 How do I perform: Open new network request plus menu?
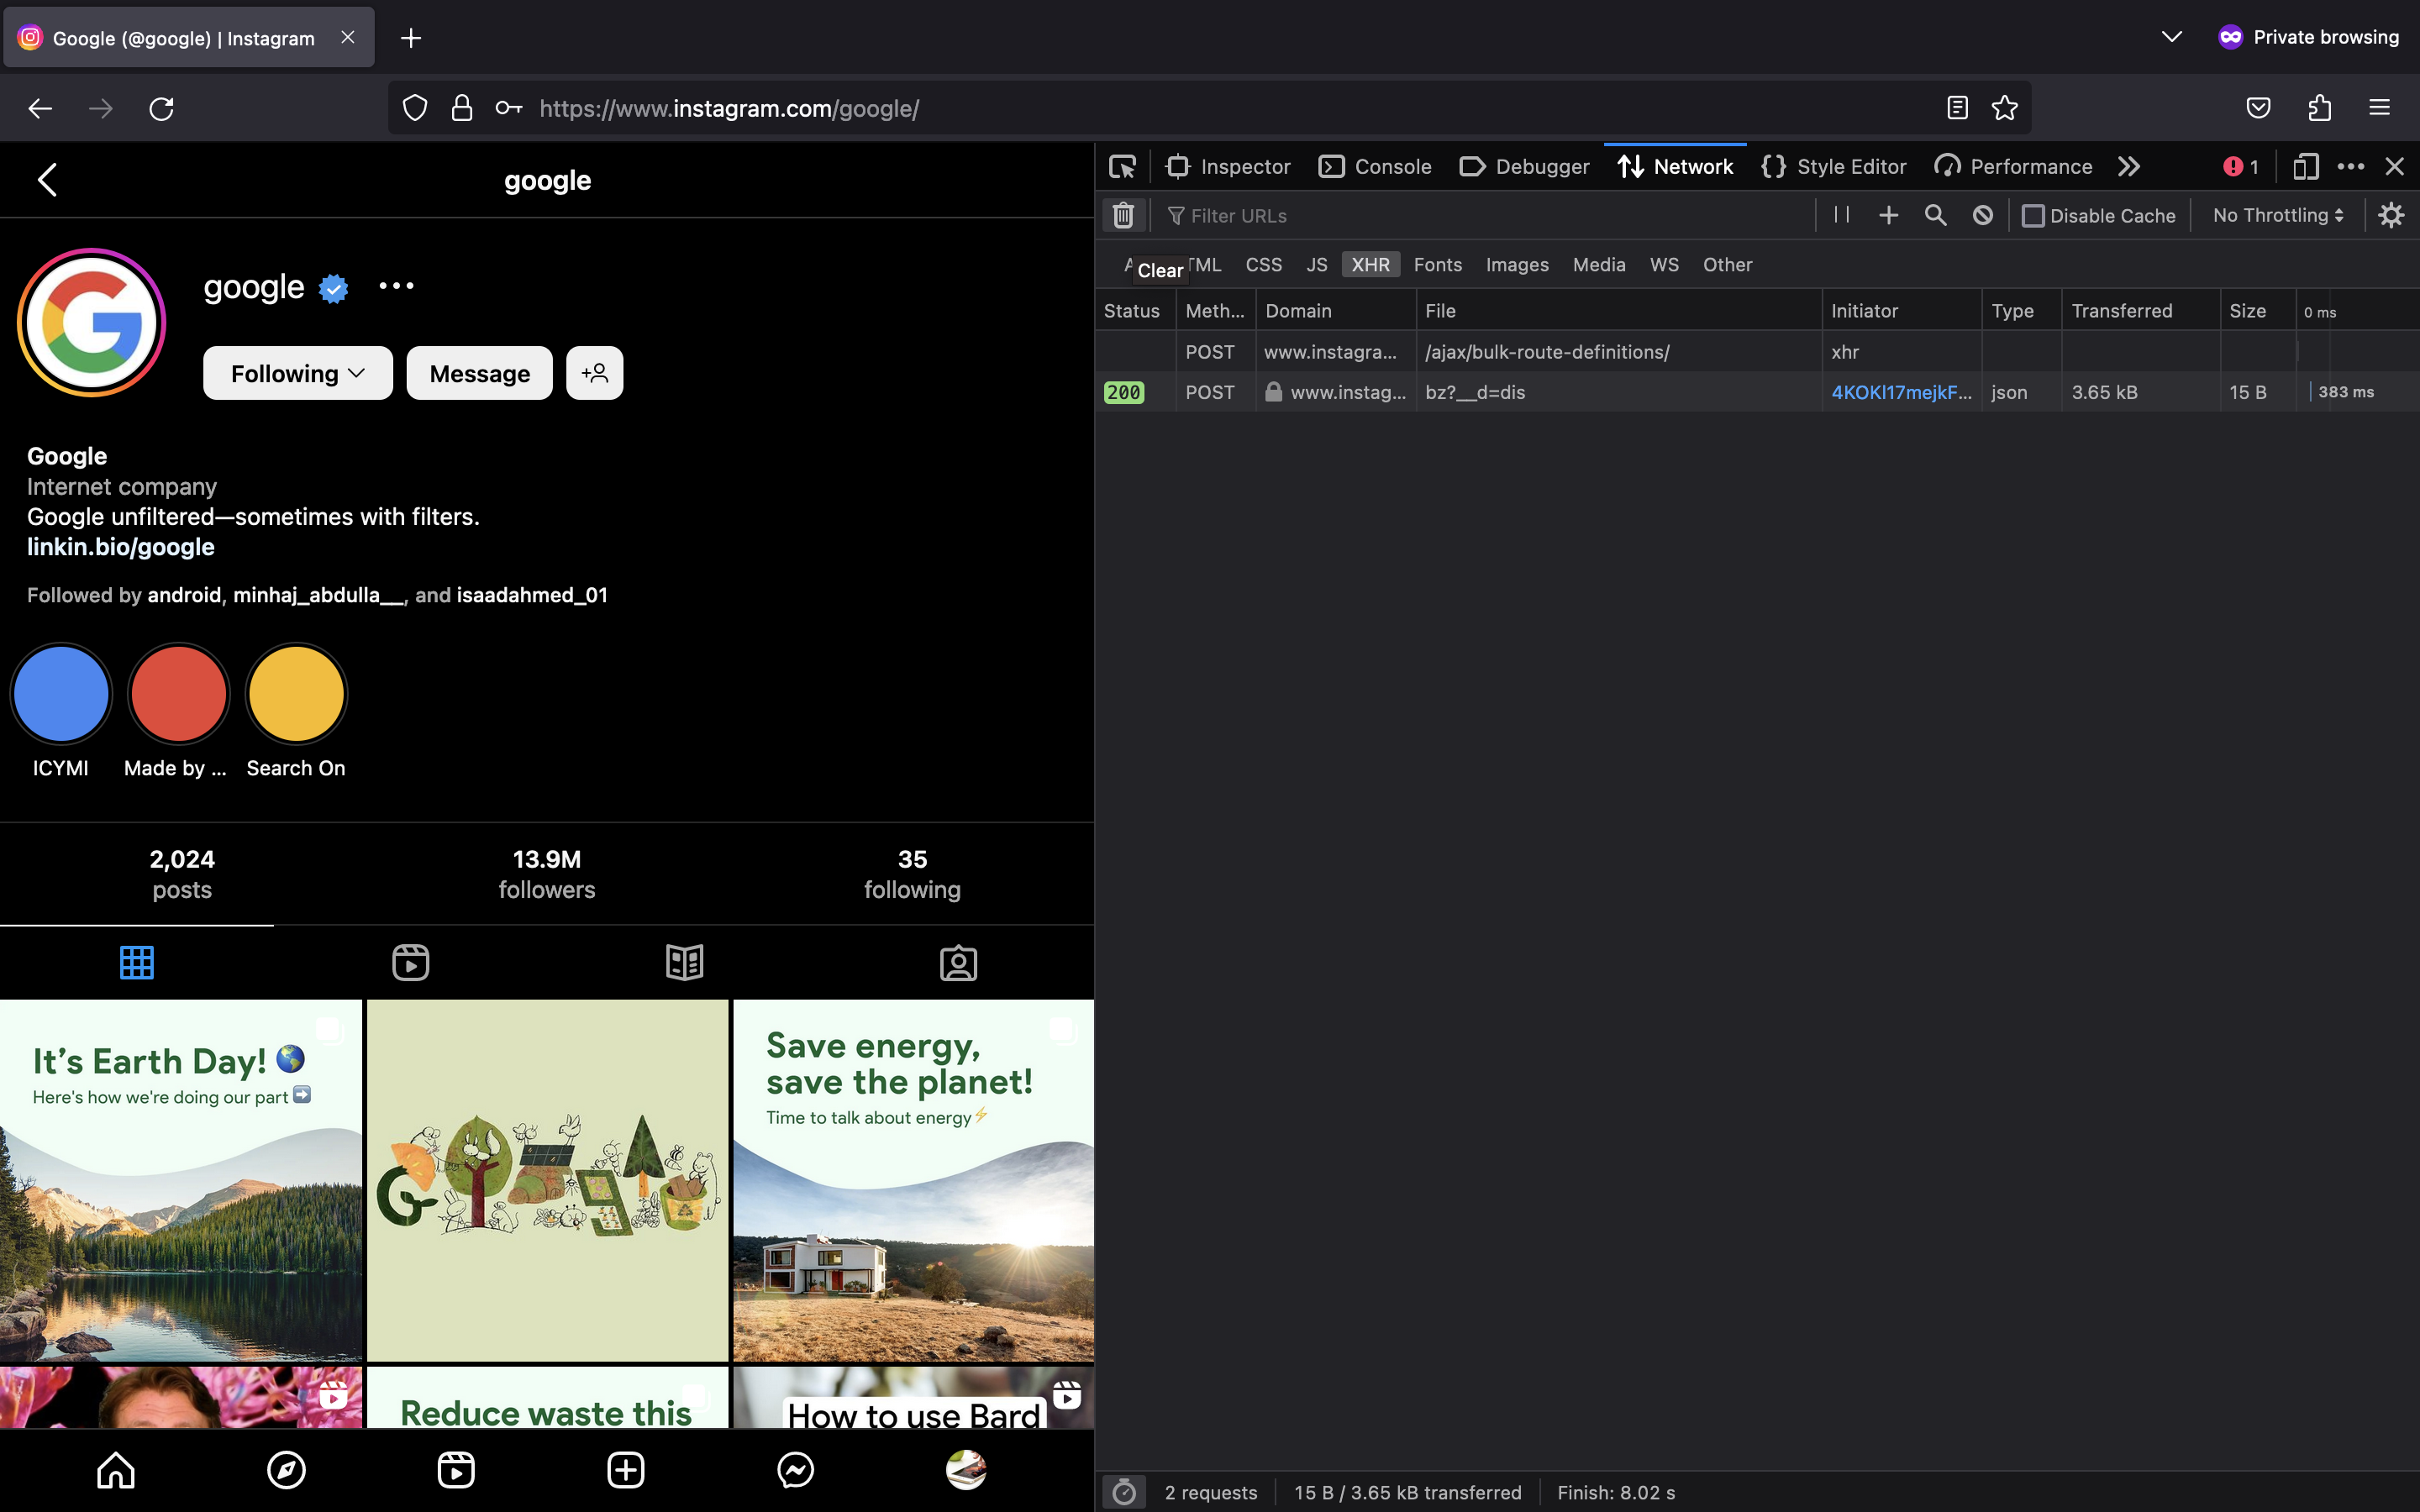coord(1888,215)
